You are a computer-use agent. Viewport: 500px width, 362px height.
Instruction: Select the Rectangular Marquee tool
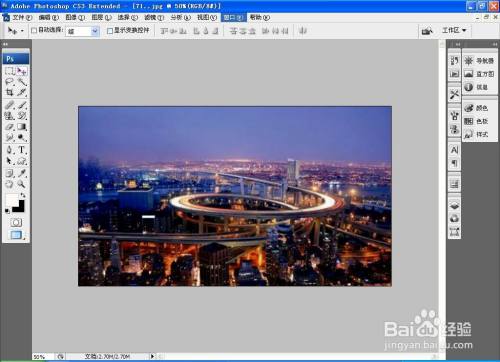point(9,71)
